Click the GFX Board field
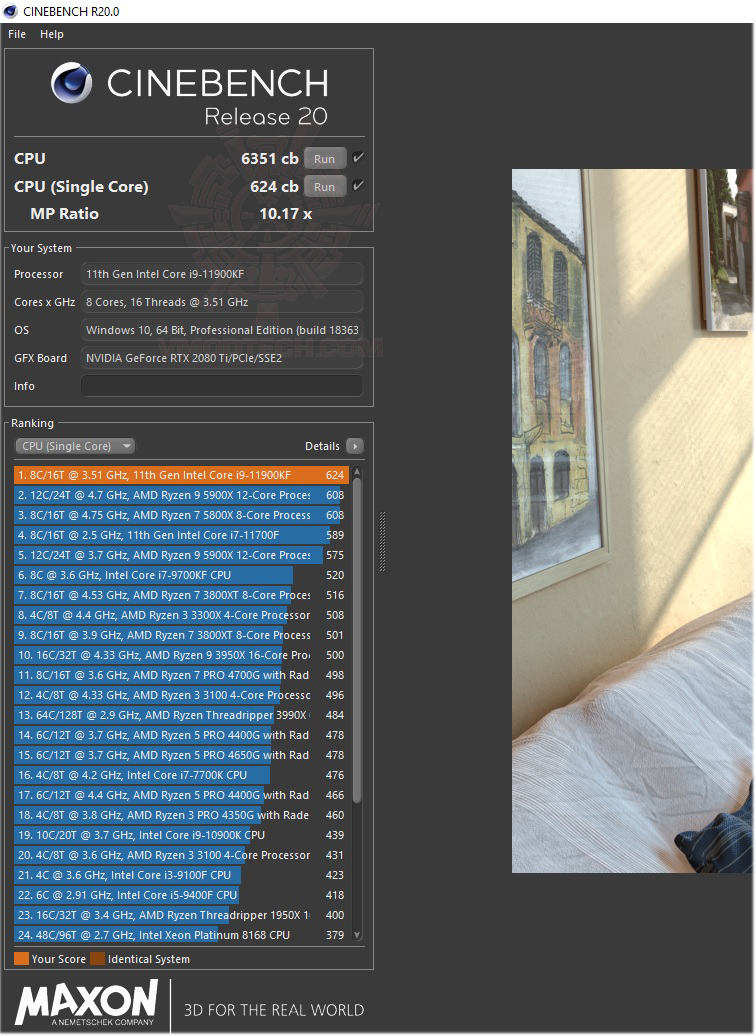Screen dimensions: 756x1036 click(221, 358)
